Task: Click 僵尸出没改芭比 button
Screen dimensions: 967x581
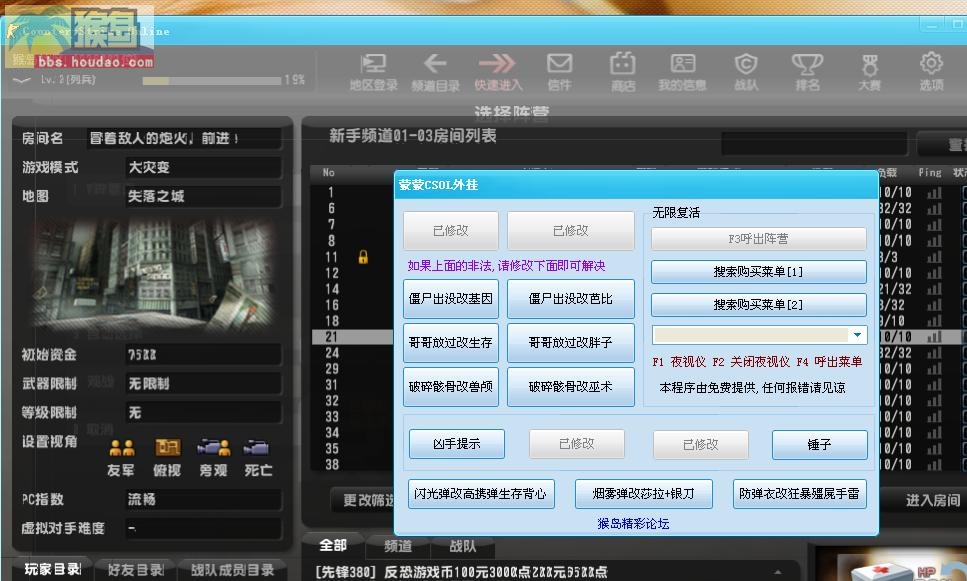Action: pyautogui.click(x=570, y=299)
